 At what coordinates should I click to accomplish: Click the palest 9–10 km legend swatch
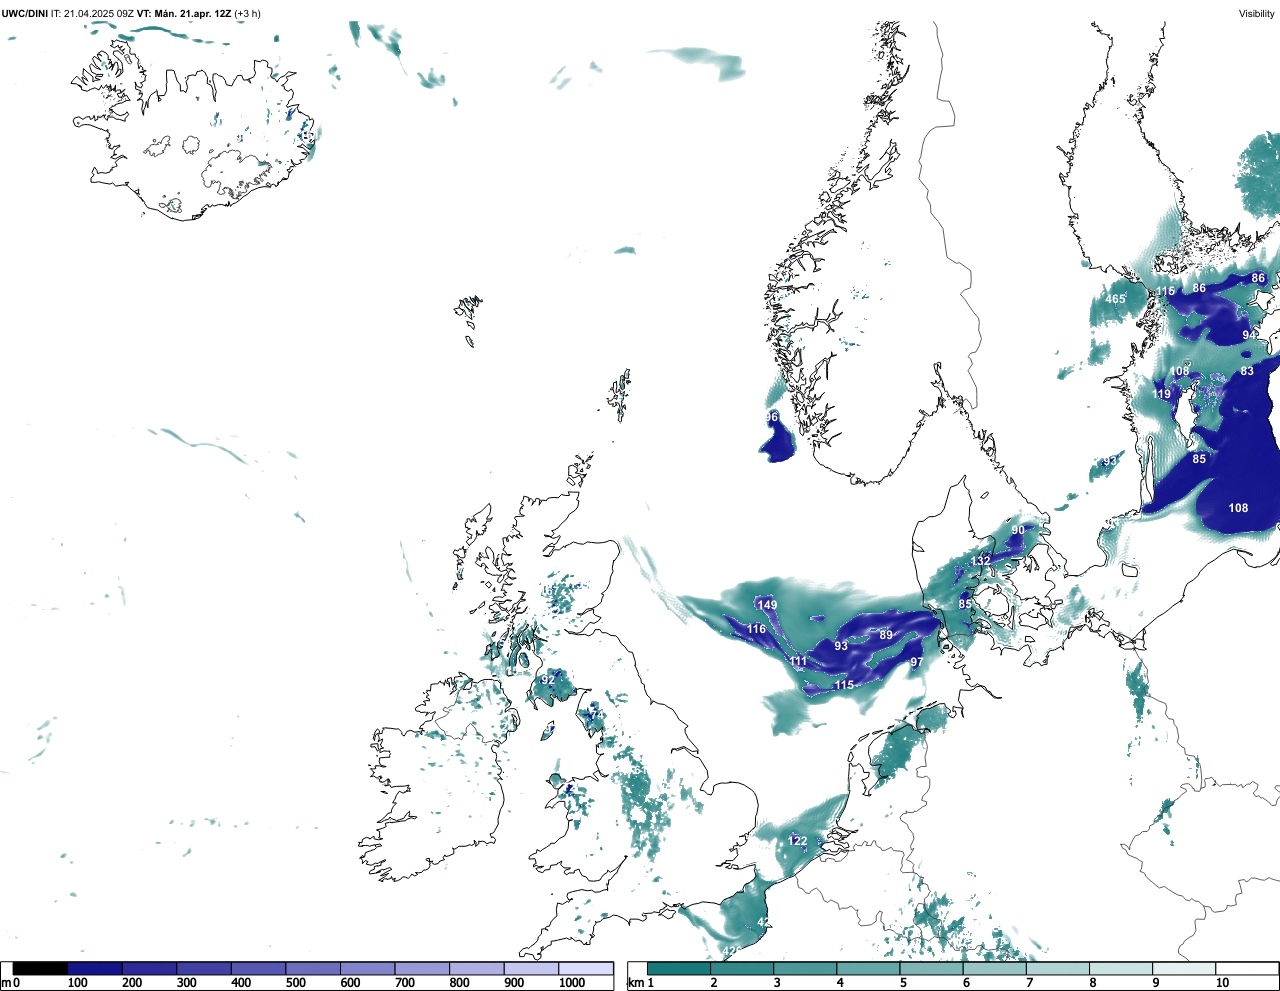click(x=1184, y=968)
